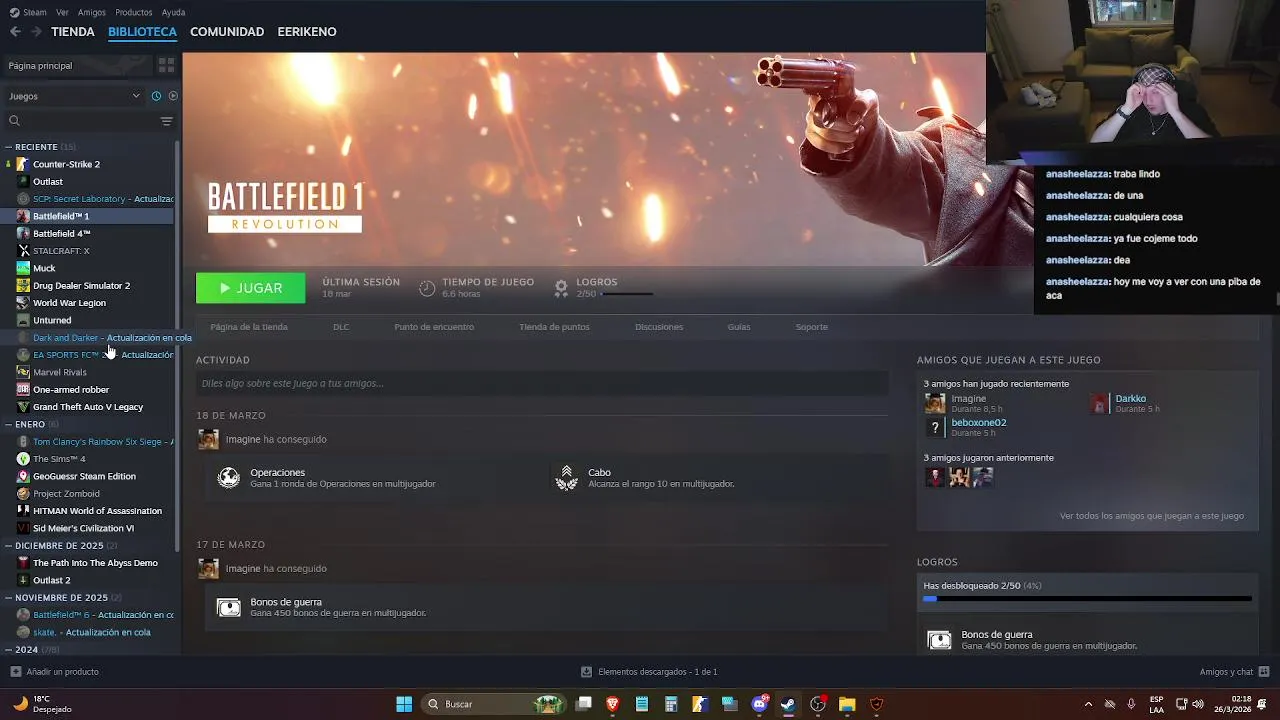Open the Amigos menu
The image size is (1280, 720).
tap(92, 12)
